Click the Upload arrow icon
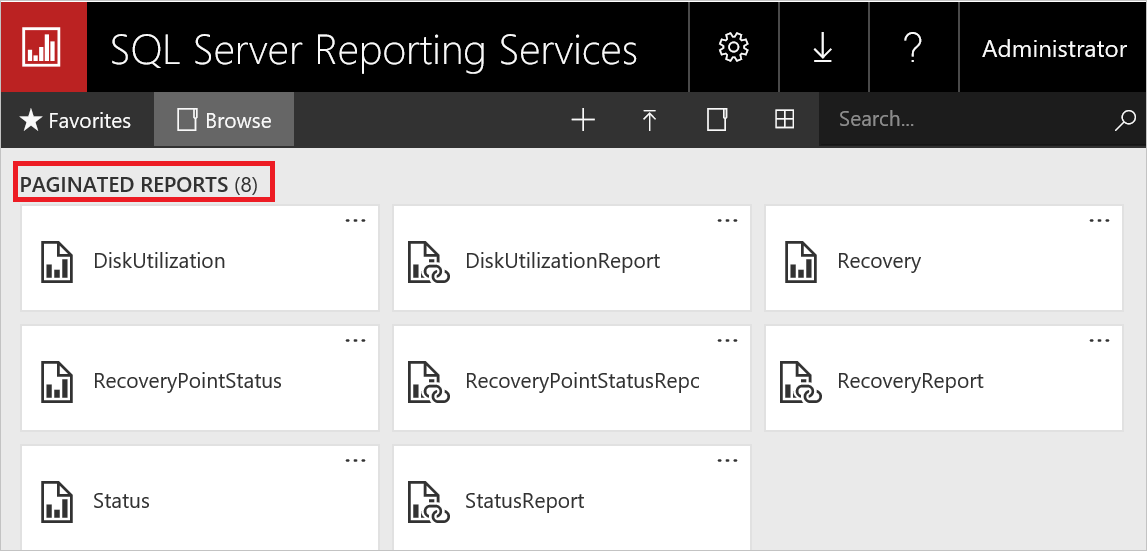 pos(650,120)
